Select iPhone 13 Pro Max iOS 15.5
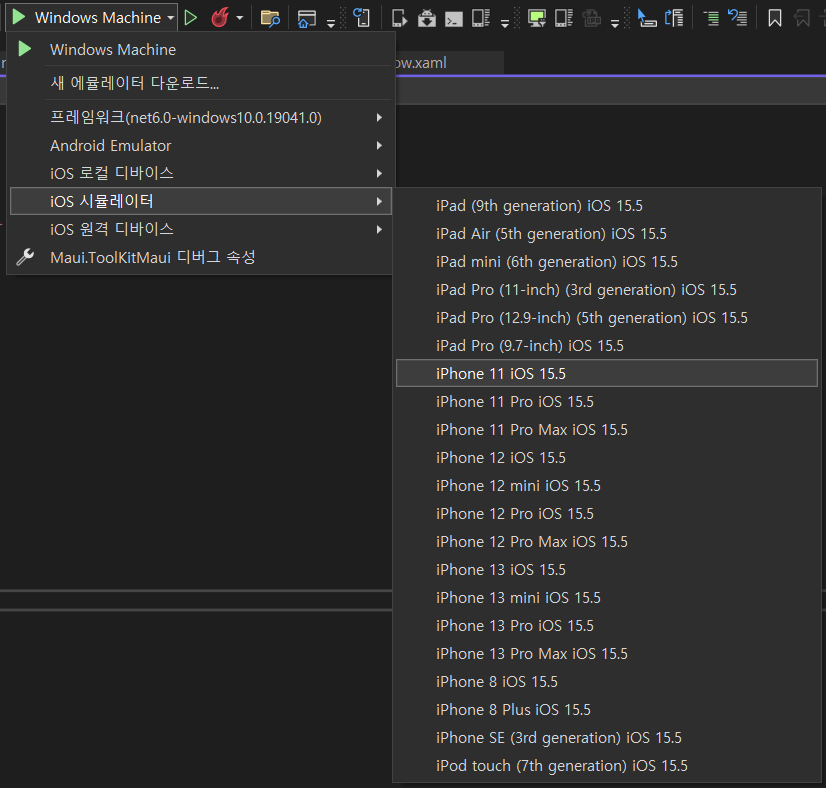The height and width of the screenshot is (788, 826). click(606, 654)
